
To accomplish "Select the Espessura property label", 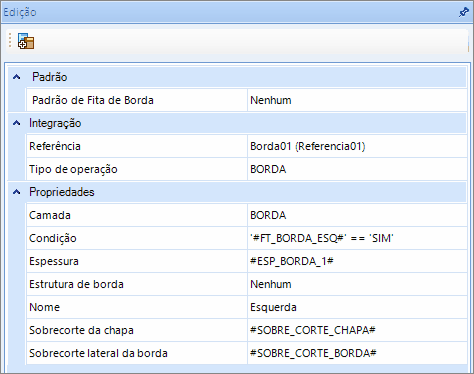I will 54,261.
